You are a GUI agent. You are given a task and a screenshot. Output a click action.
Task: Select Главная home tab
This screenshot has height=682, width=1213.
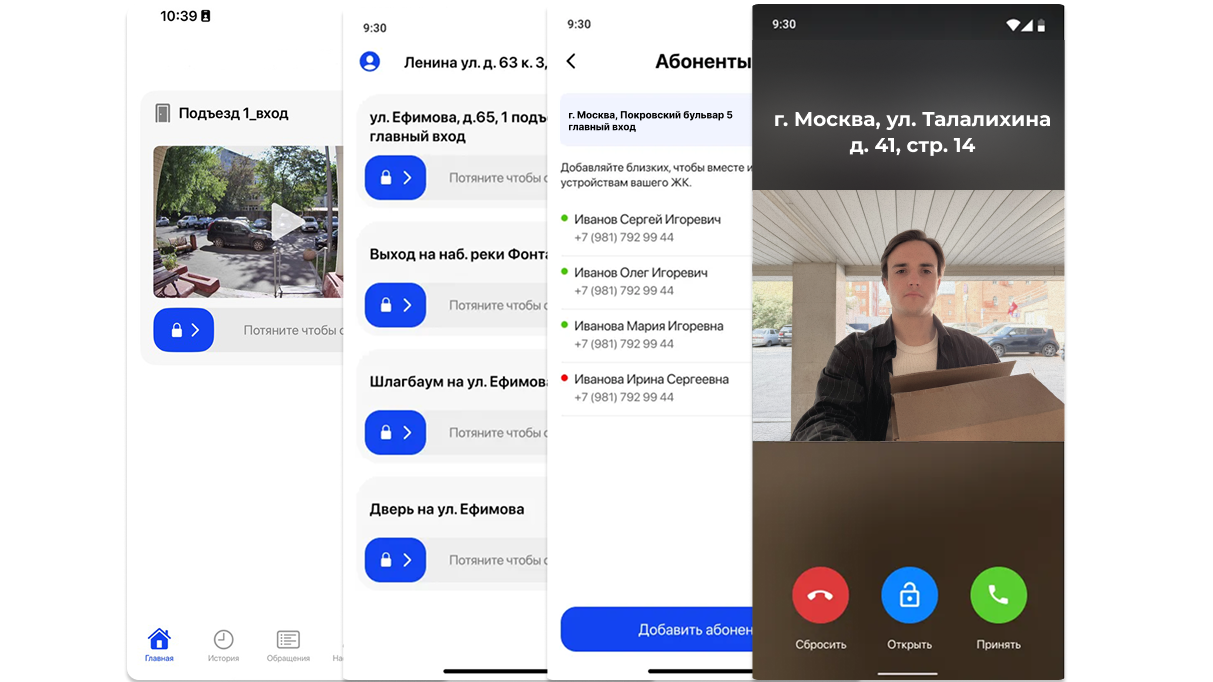(x=159, y=645)
